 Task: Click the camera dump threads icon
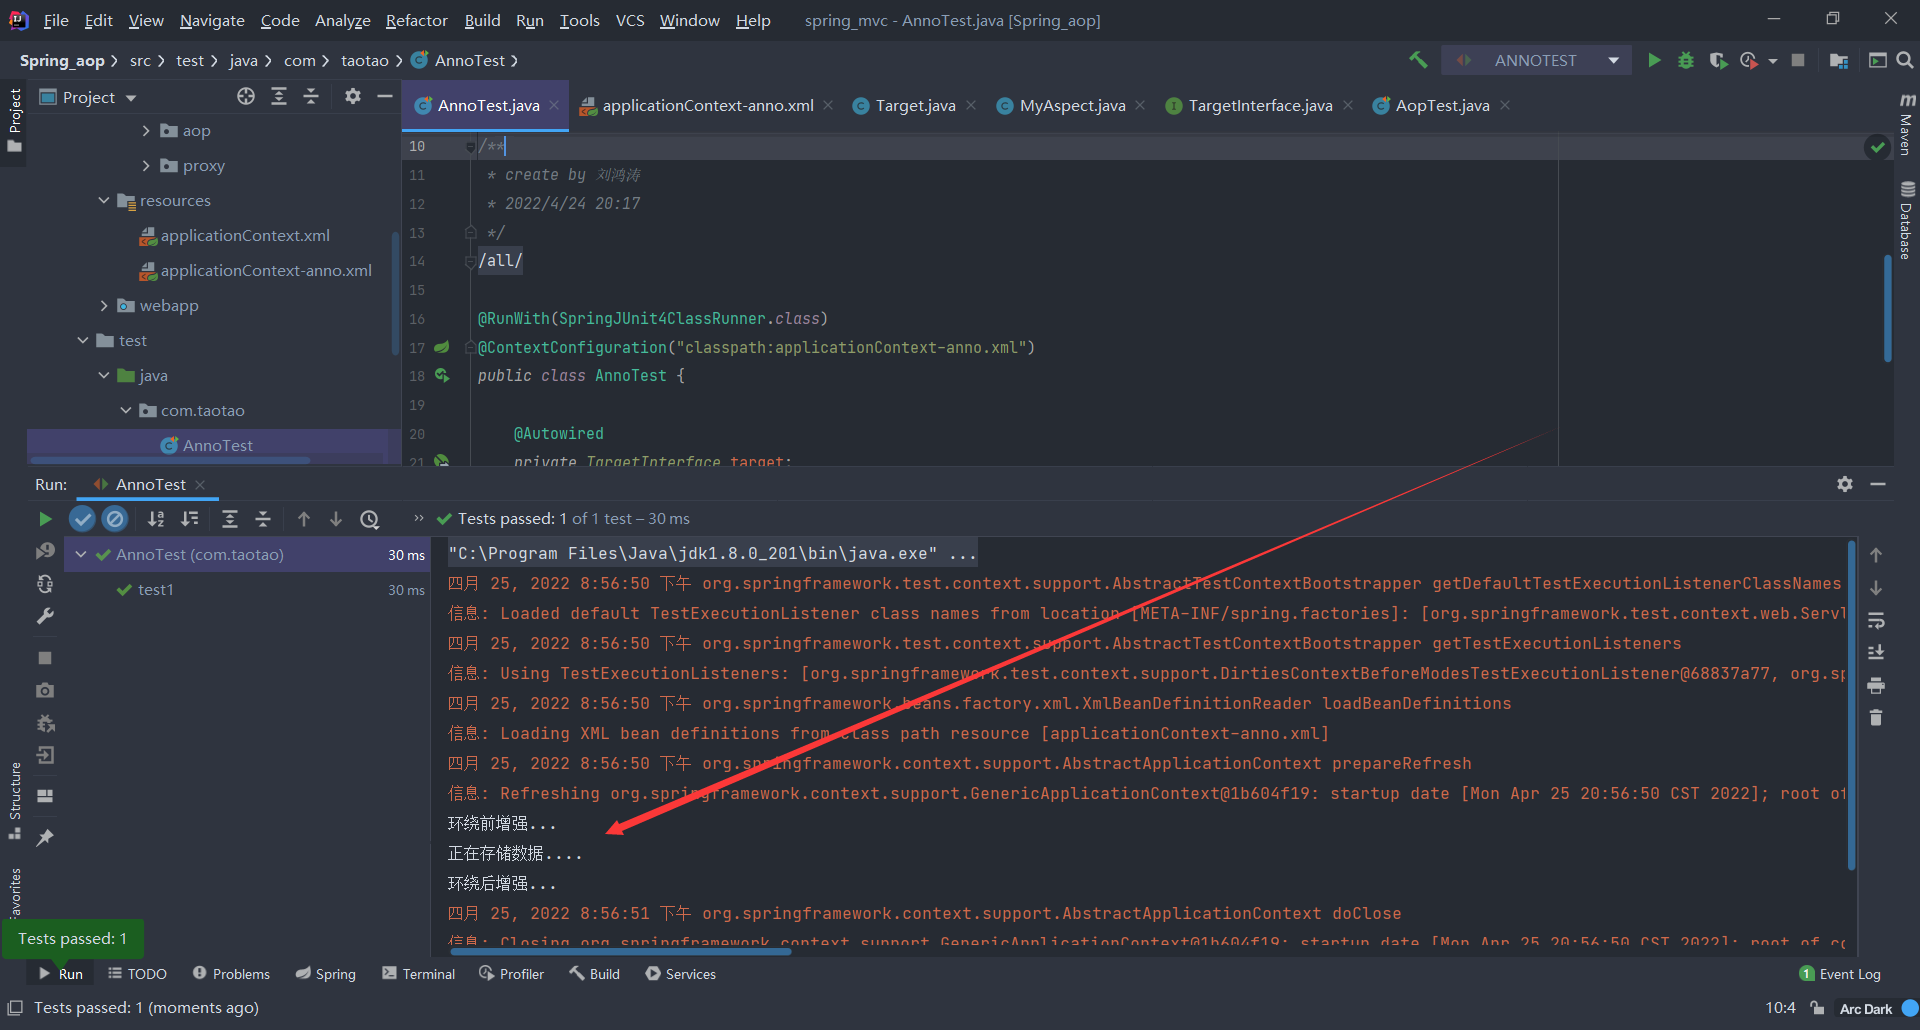pyautogui.click(x=45, y=690)
